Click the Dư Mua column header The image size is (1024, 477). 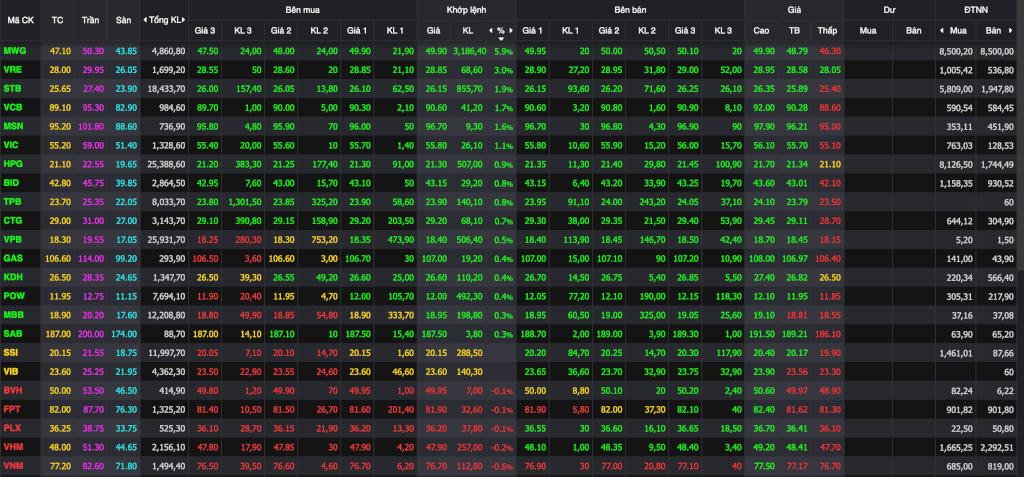[868, 30]
